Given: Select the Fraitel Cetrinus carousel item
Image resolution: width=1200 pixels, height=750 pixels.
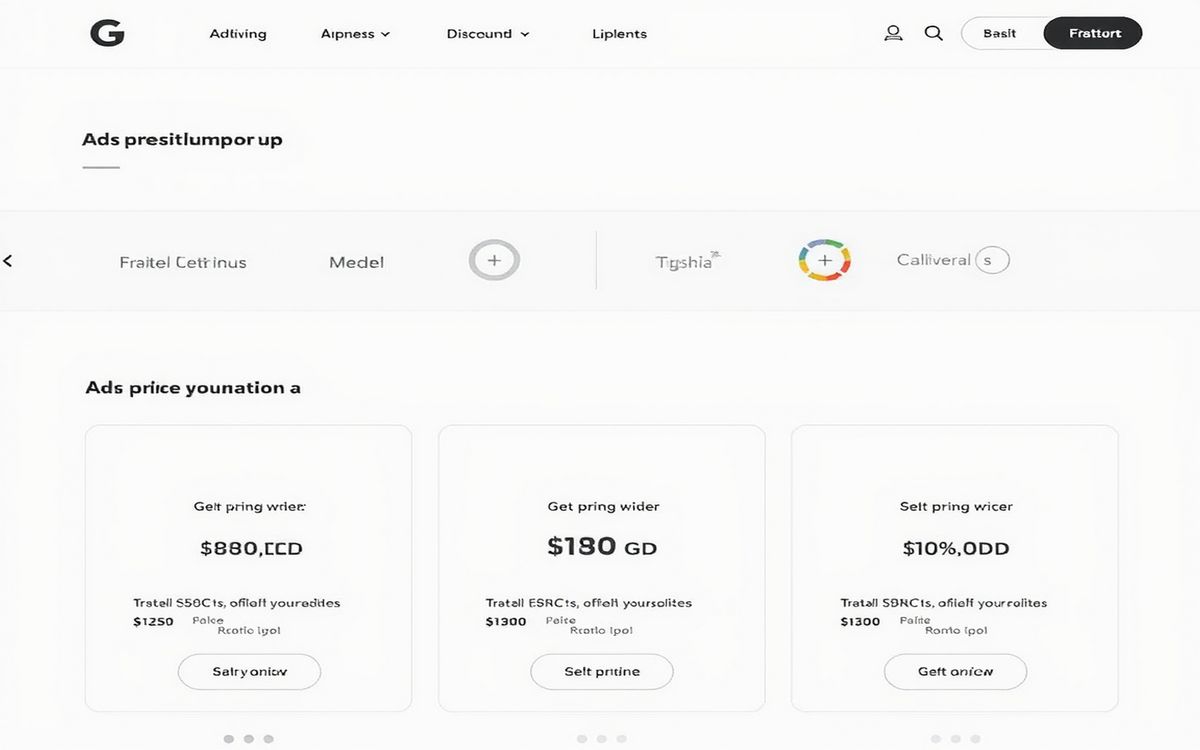Looking at the screenshot, I should tap(183, 262).
